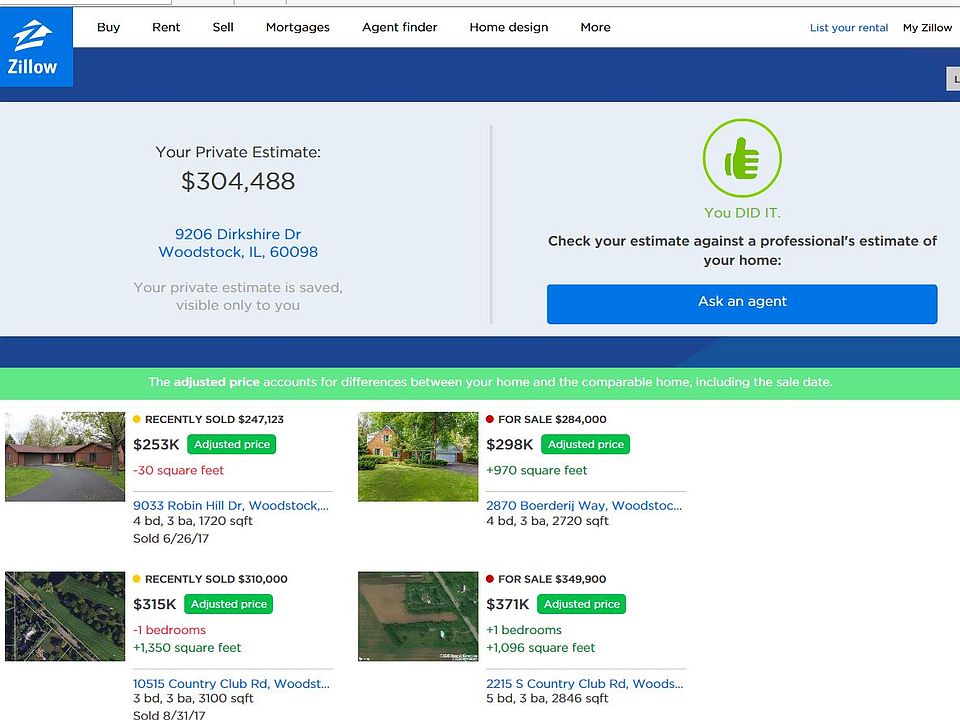The height and width of the screenshot is (720, 960).
Task: Open the Mortgages menu
Action: pos(298,28)
